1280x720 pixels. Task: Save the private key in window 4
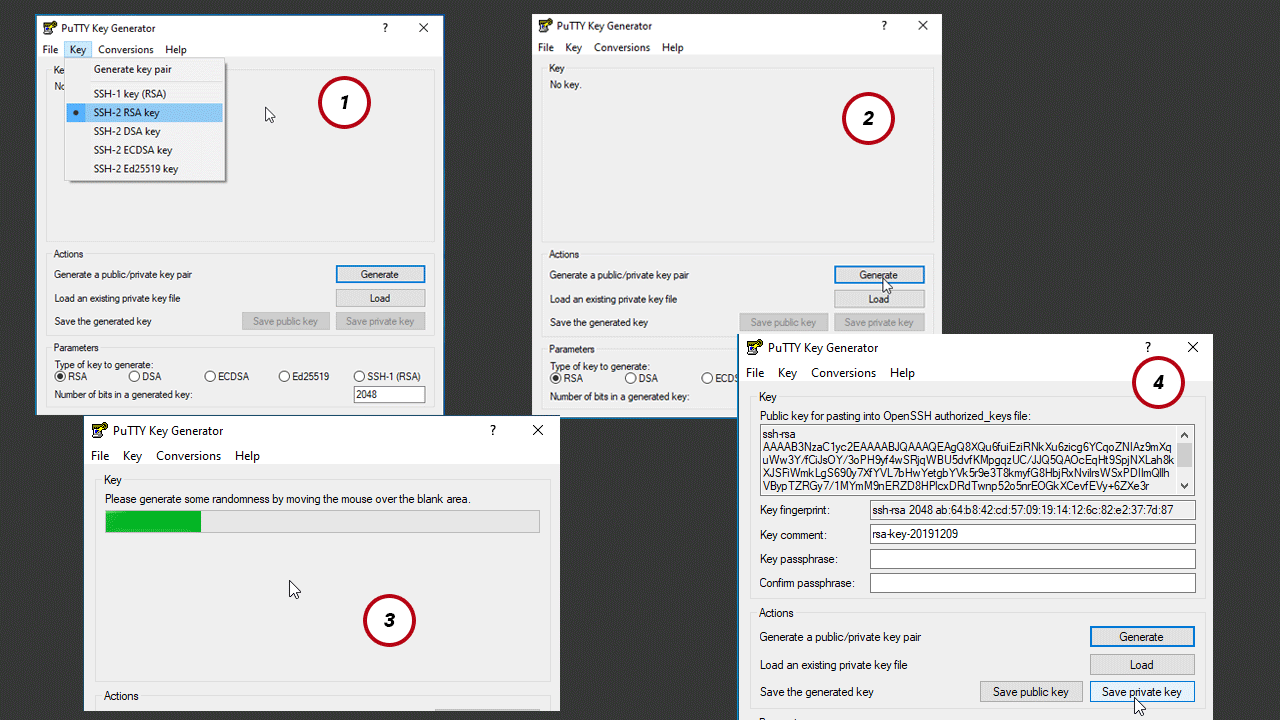(1141, 691)
